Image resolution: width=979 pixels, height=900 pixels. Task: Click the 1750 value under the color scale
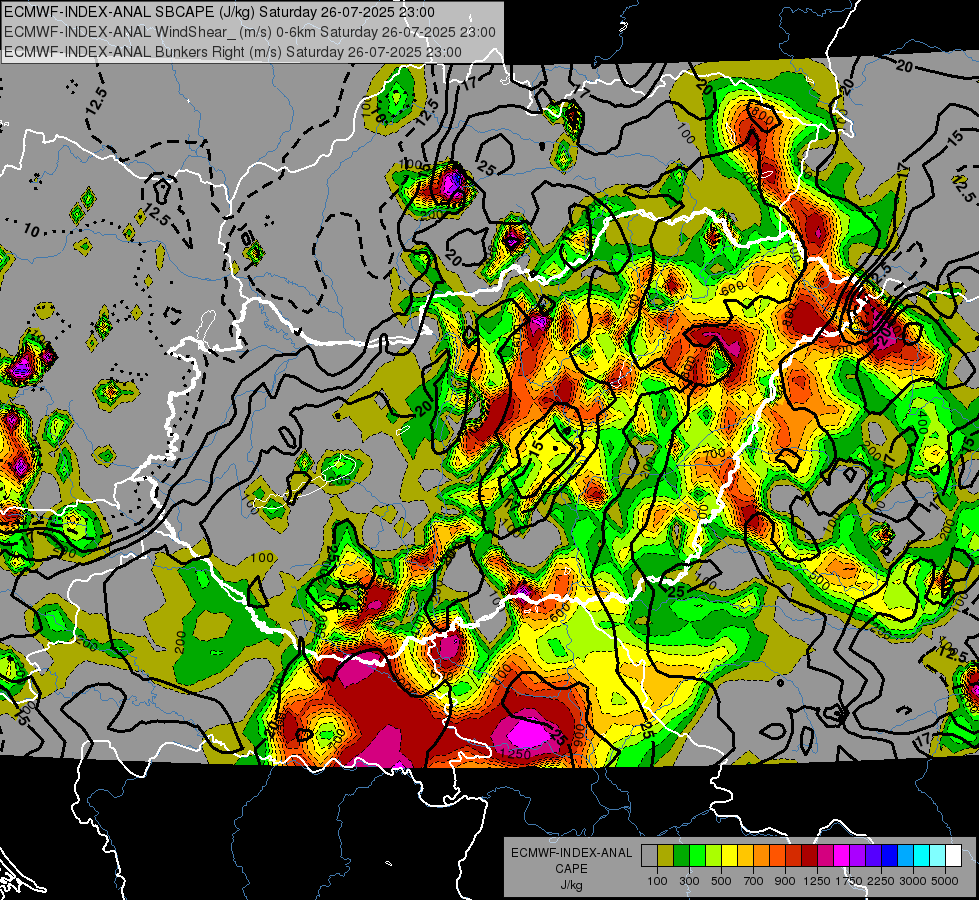849,881
